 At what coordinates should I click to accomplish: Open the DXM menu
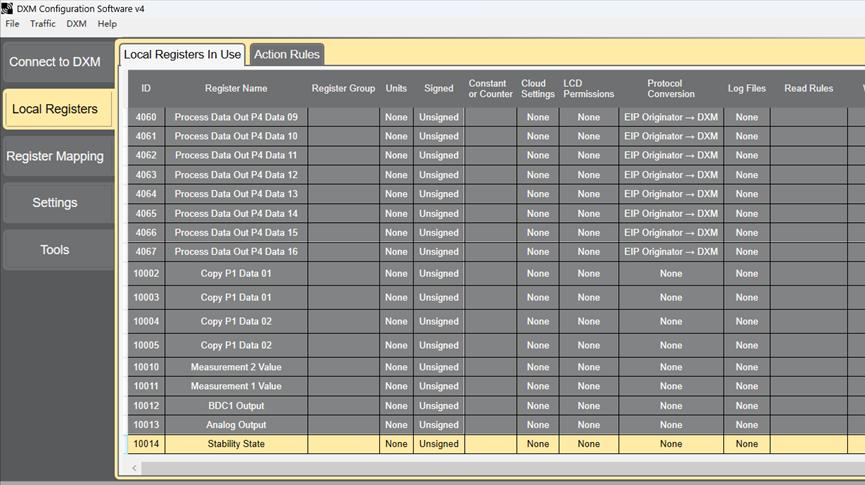click(76, 24)
